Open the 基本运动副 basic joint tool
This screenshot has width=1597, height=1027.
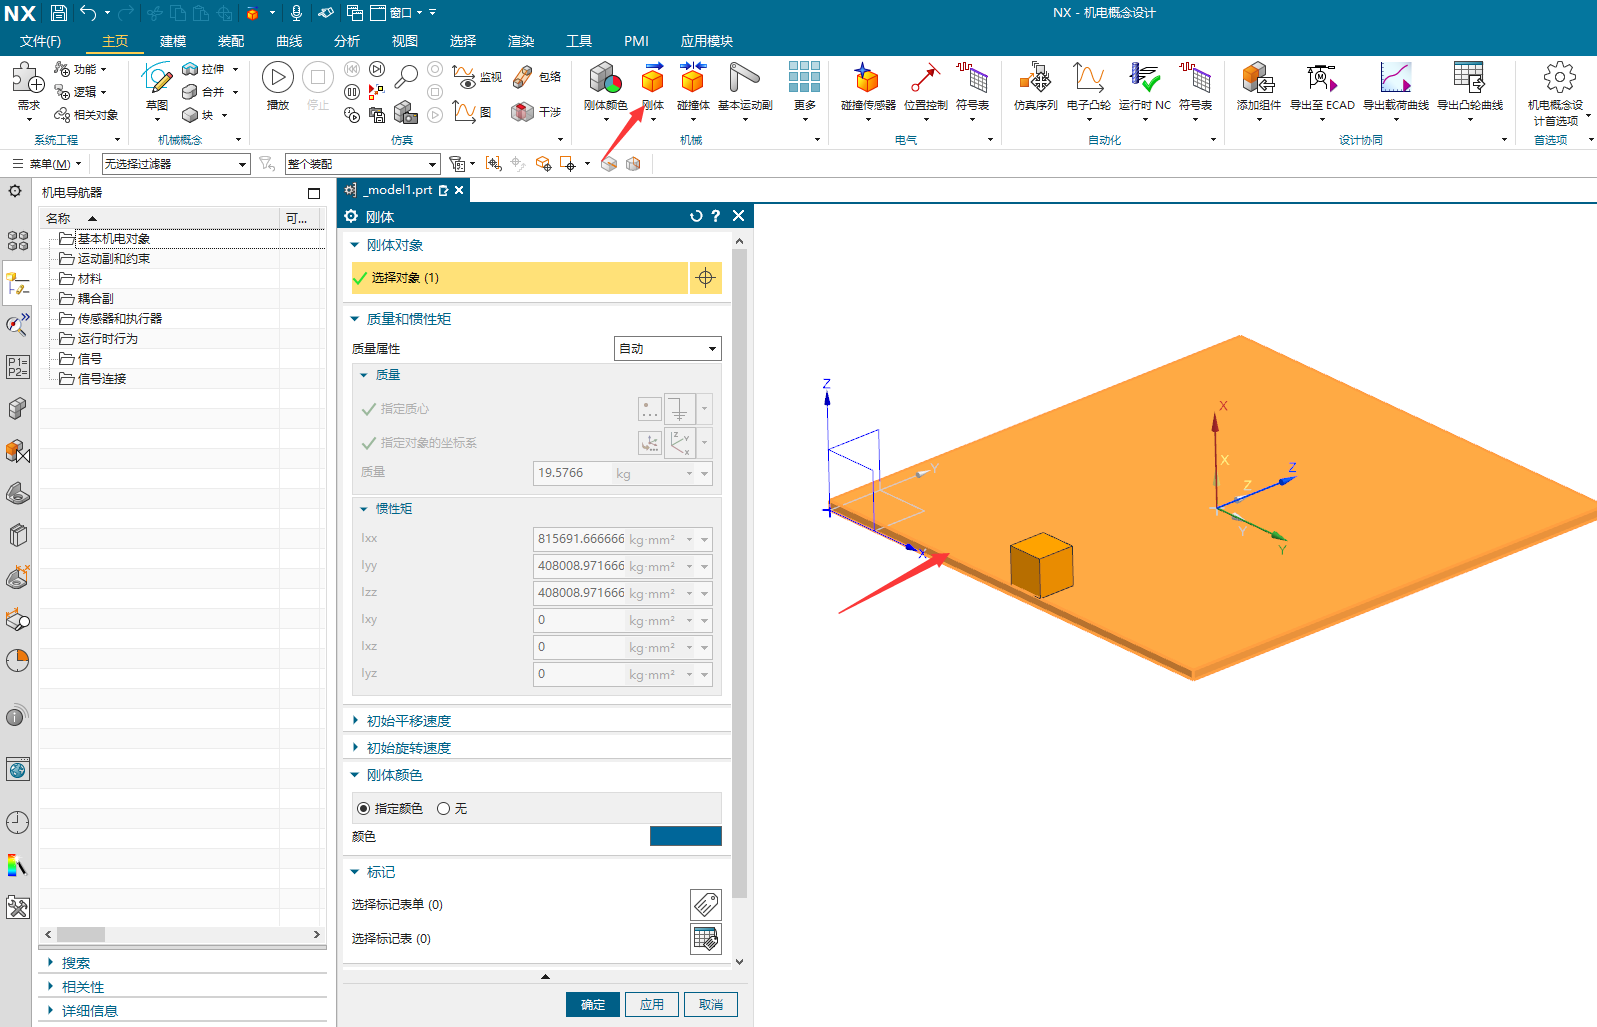tap(744, 80)
